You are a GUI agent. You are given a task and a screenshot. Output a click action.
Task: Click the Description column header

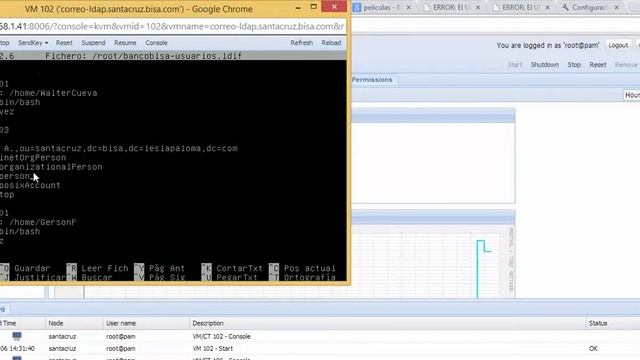[387, 323]
